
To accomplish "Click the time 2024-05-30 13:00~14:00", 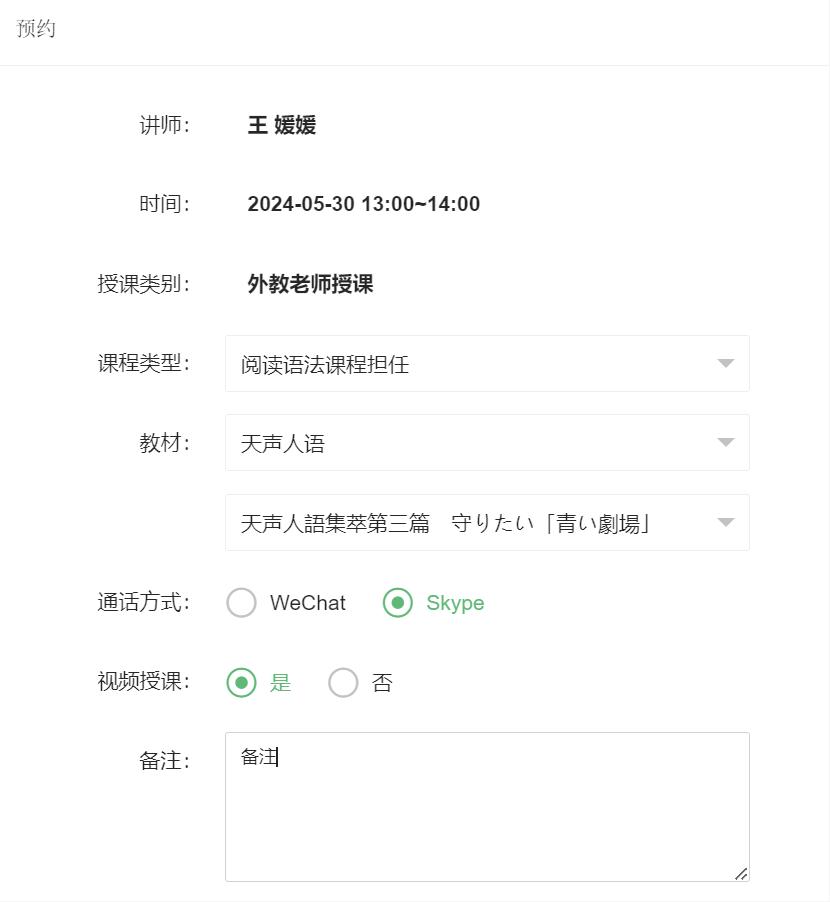I will [364, 204].
